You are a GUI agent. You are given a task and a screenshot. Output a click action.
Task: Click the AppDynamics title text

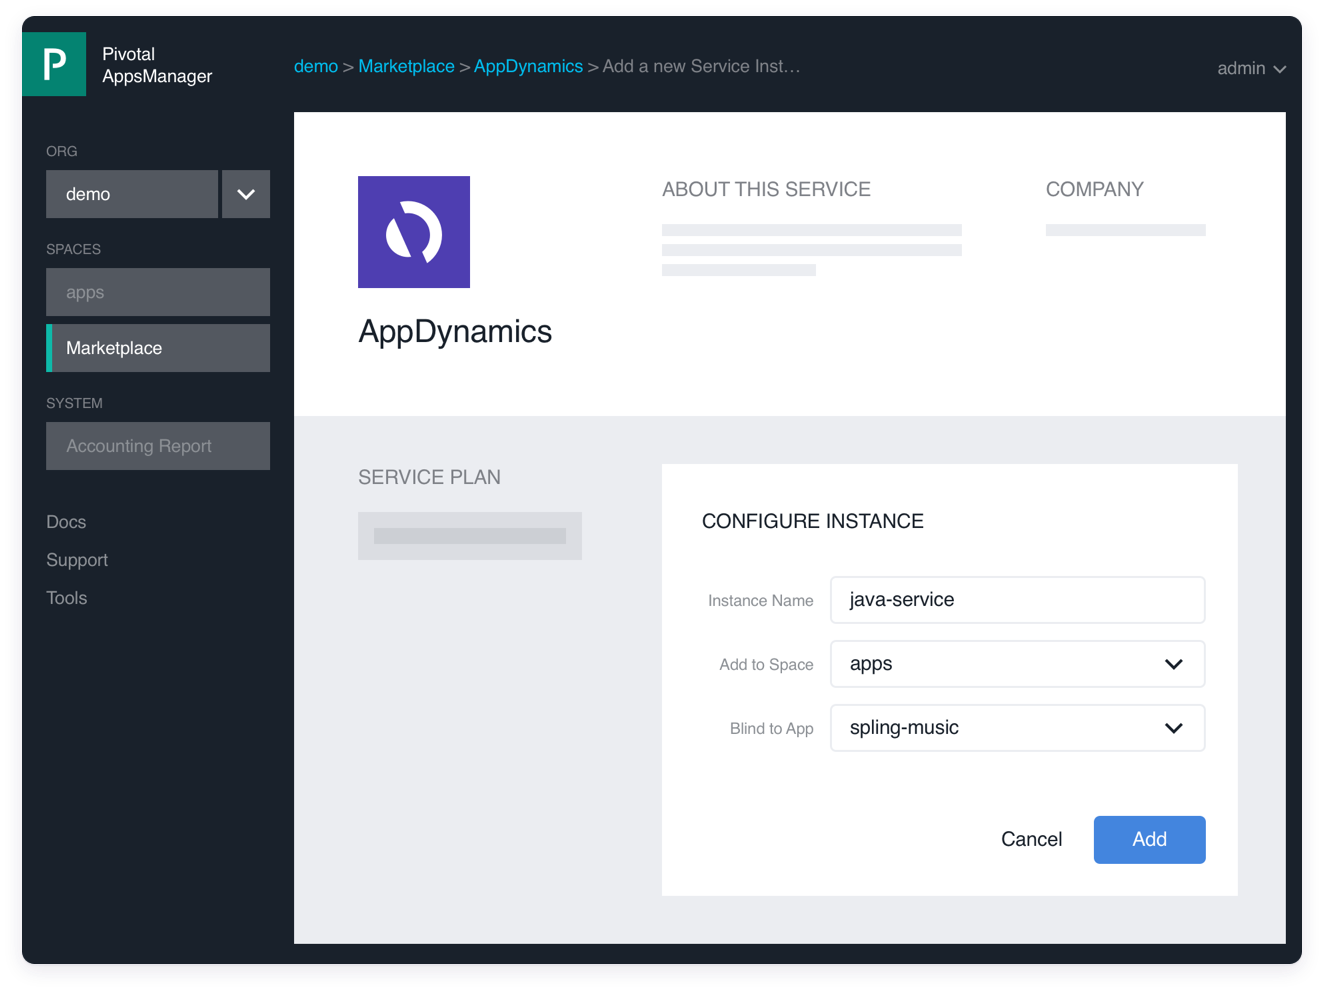click(455, 332)
